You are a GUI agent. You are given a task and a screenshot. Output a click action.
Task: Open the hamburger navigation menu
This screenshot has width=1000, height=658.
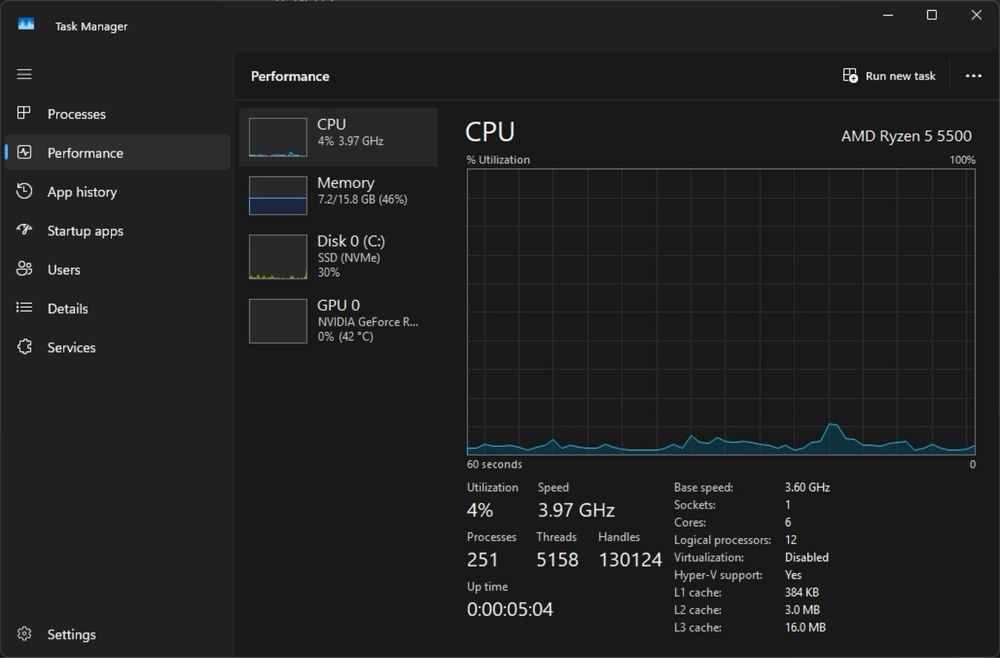[x=24, y=75]
